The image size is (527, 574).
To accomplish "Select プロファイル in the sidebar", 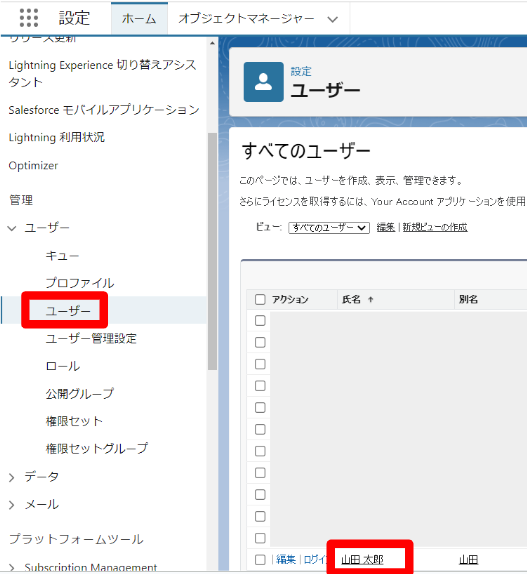I will coord(80,283).
